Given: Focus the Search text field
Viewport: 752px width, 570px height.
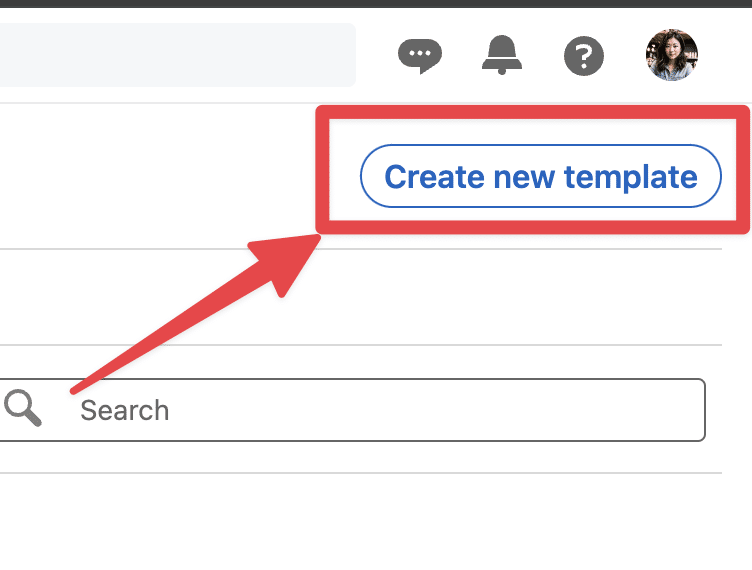Looking at the screenshot, I should pos(352,410).
